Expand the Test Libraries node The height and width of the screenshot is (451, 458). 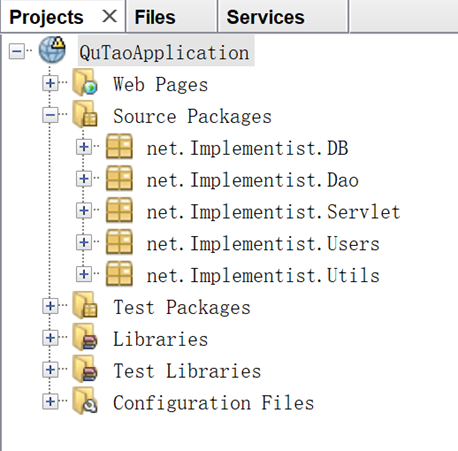point(50,370)
